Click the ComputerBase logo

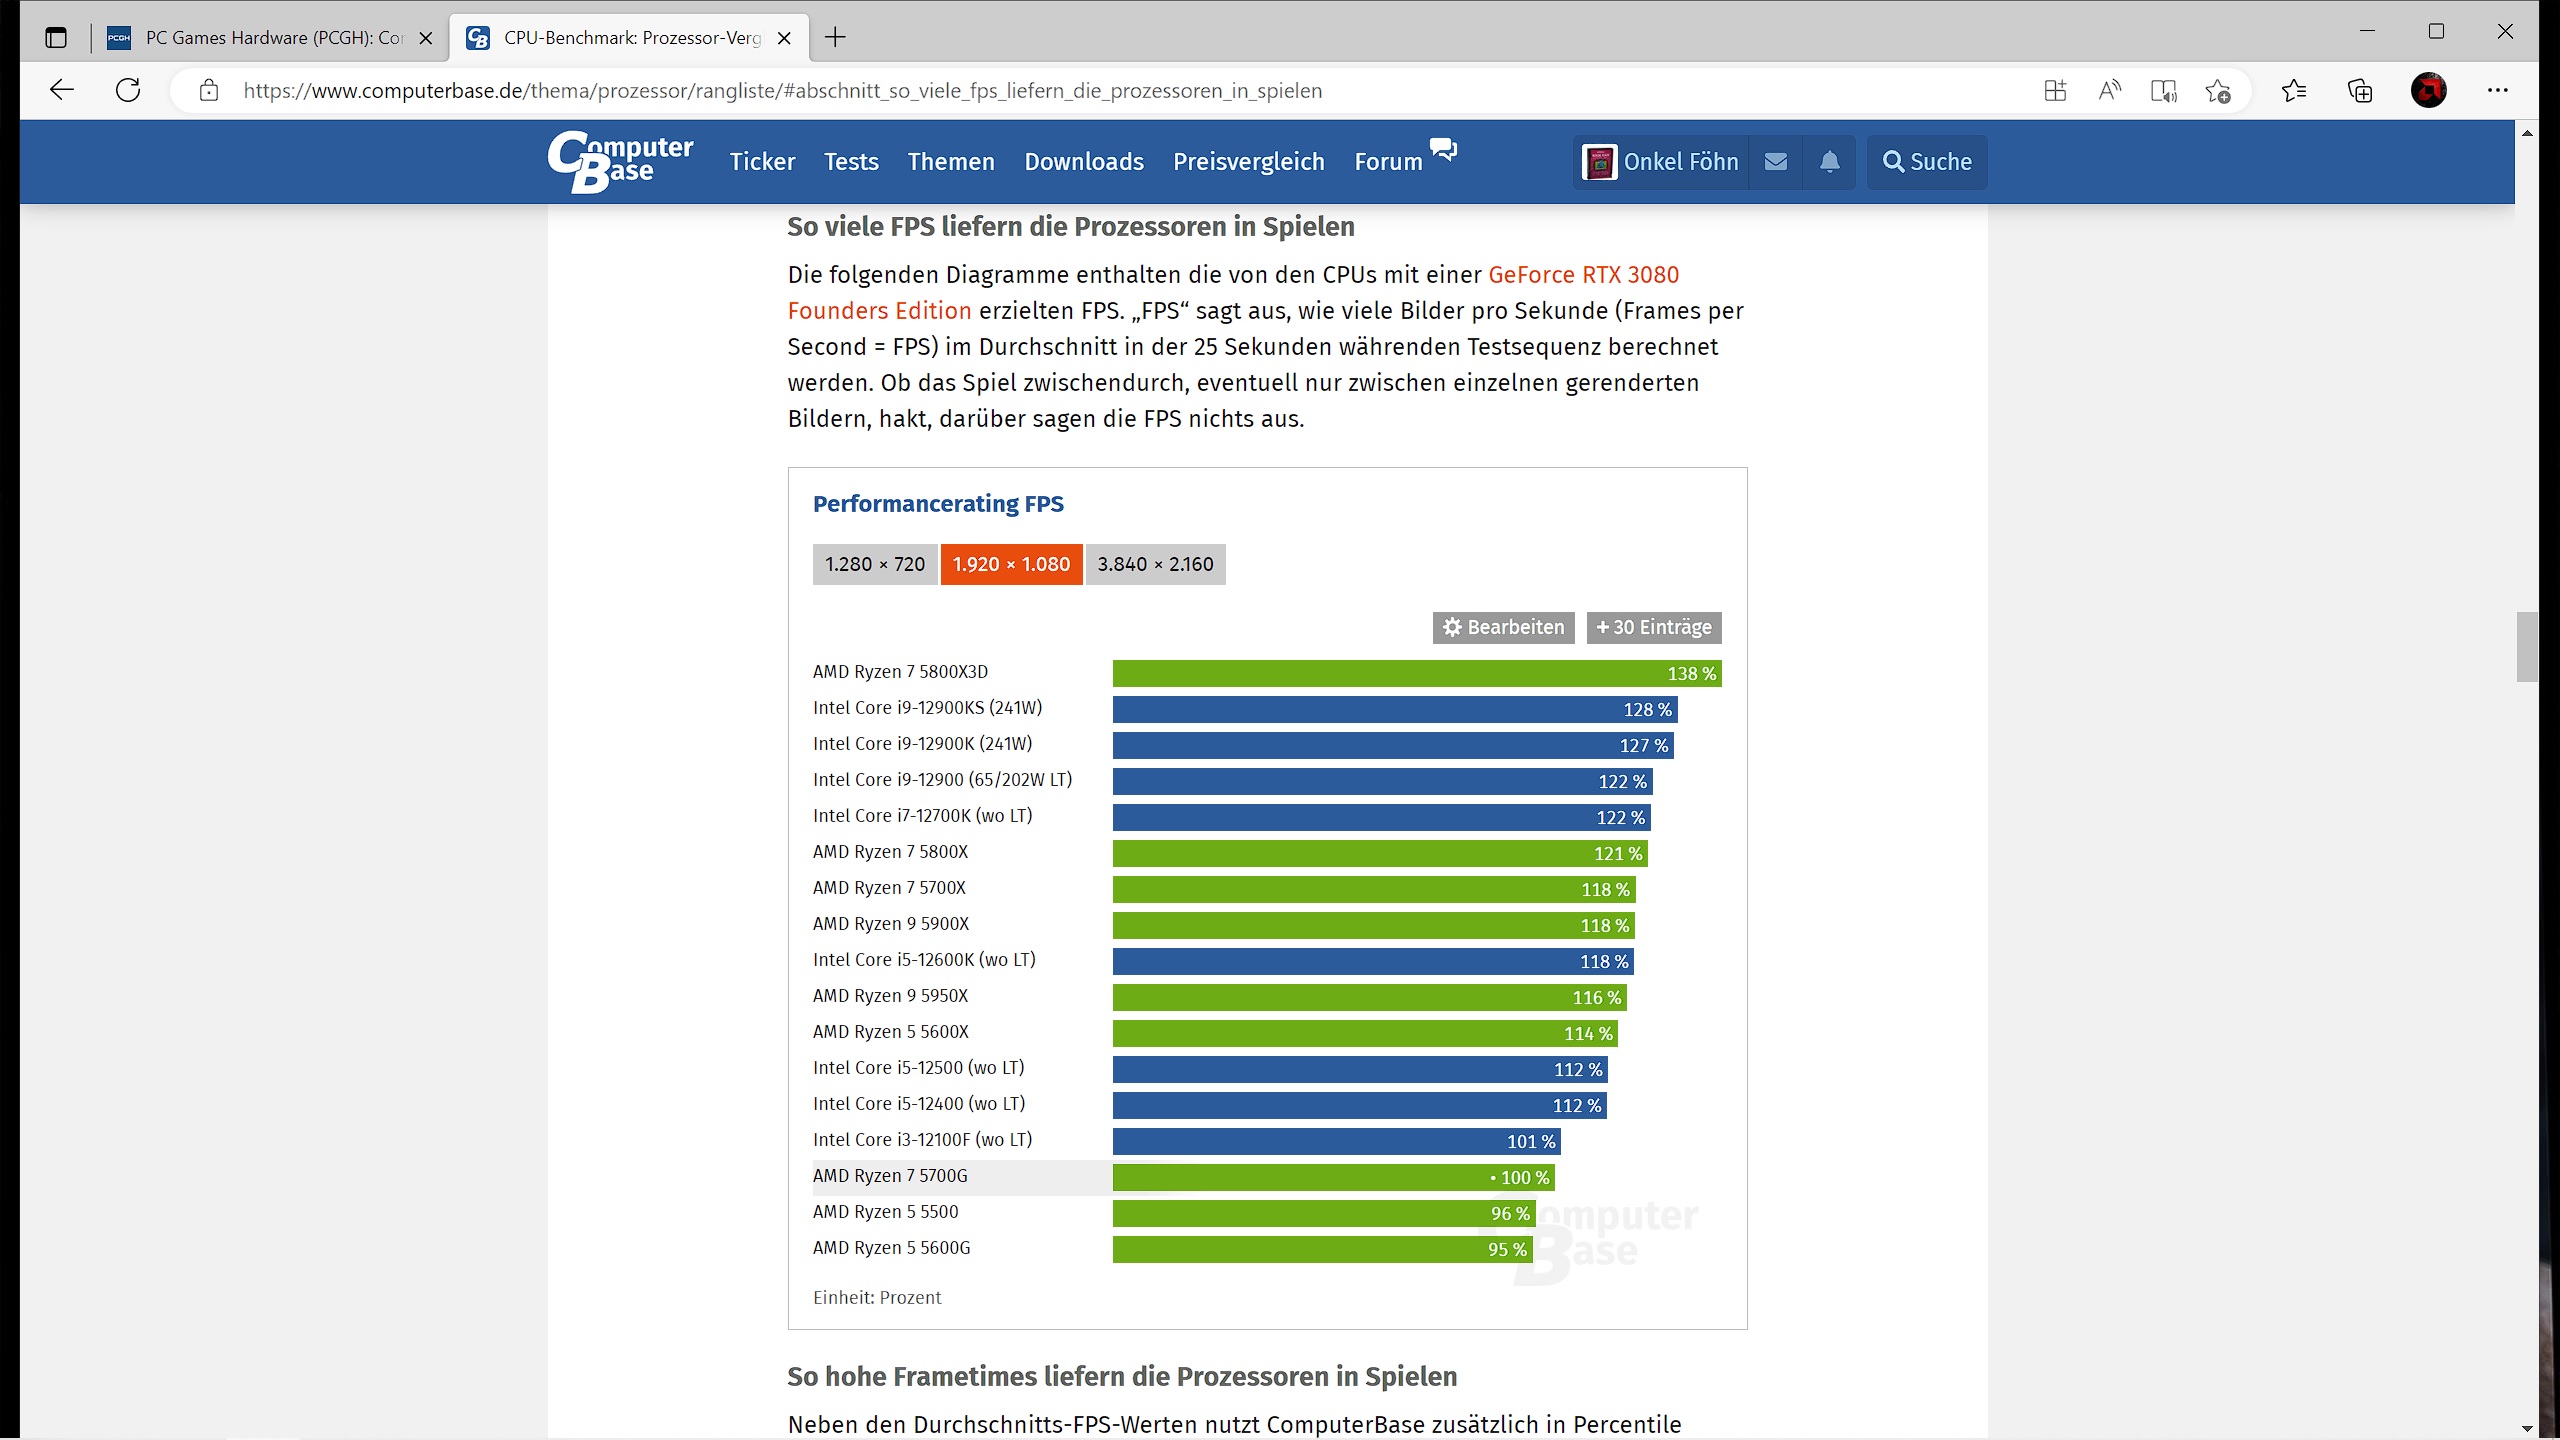tap(620, 161)
